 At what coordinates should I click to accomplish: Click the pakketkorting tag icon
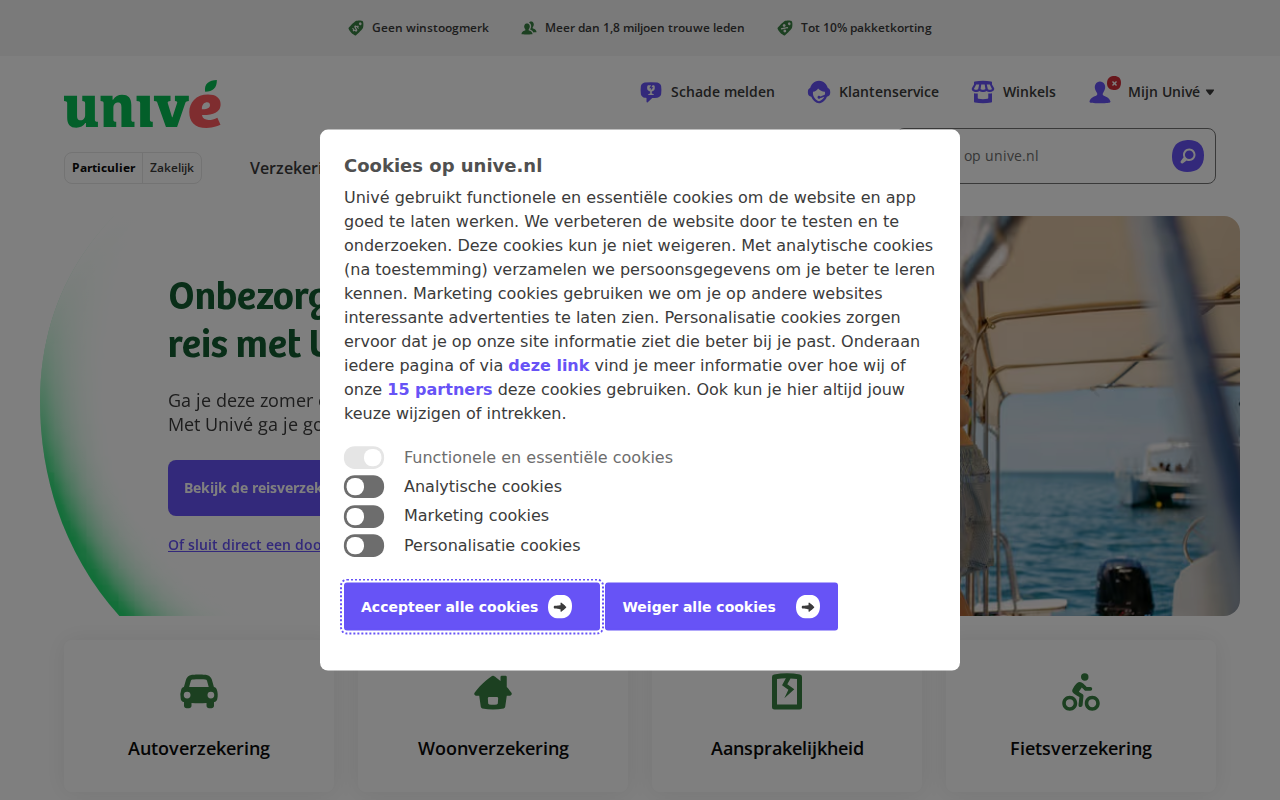point(785,28)
